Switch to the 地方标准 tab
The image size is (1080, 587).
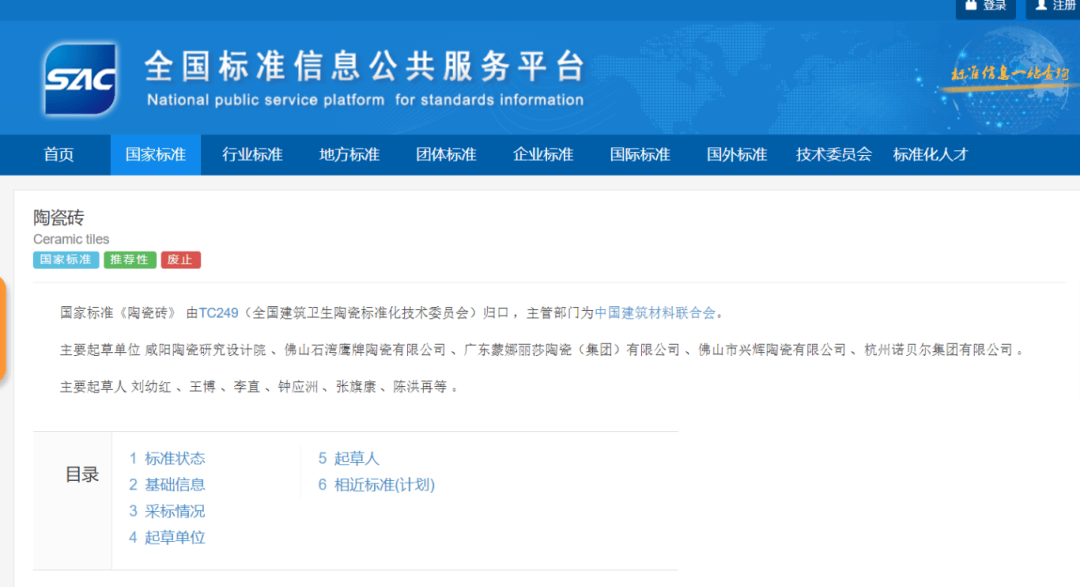[347, 155]
